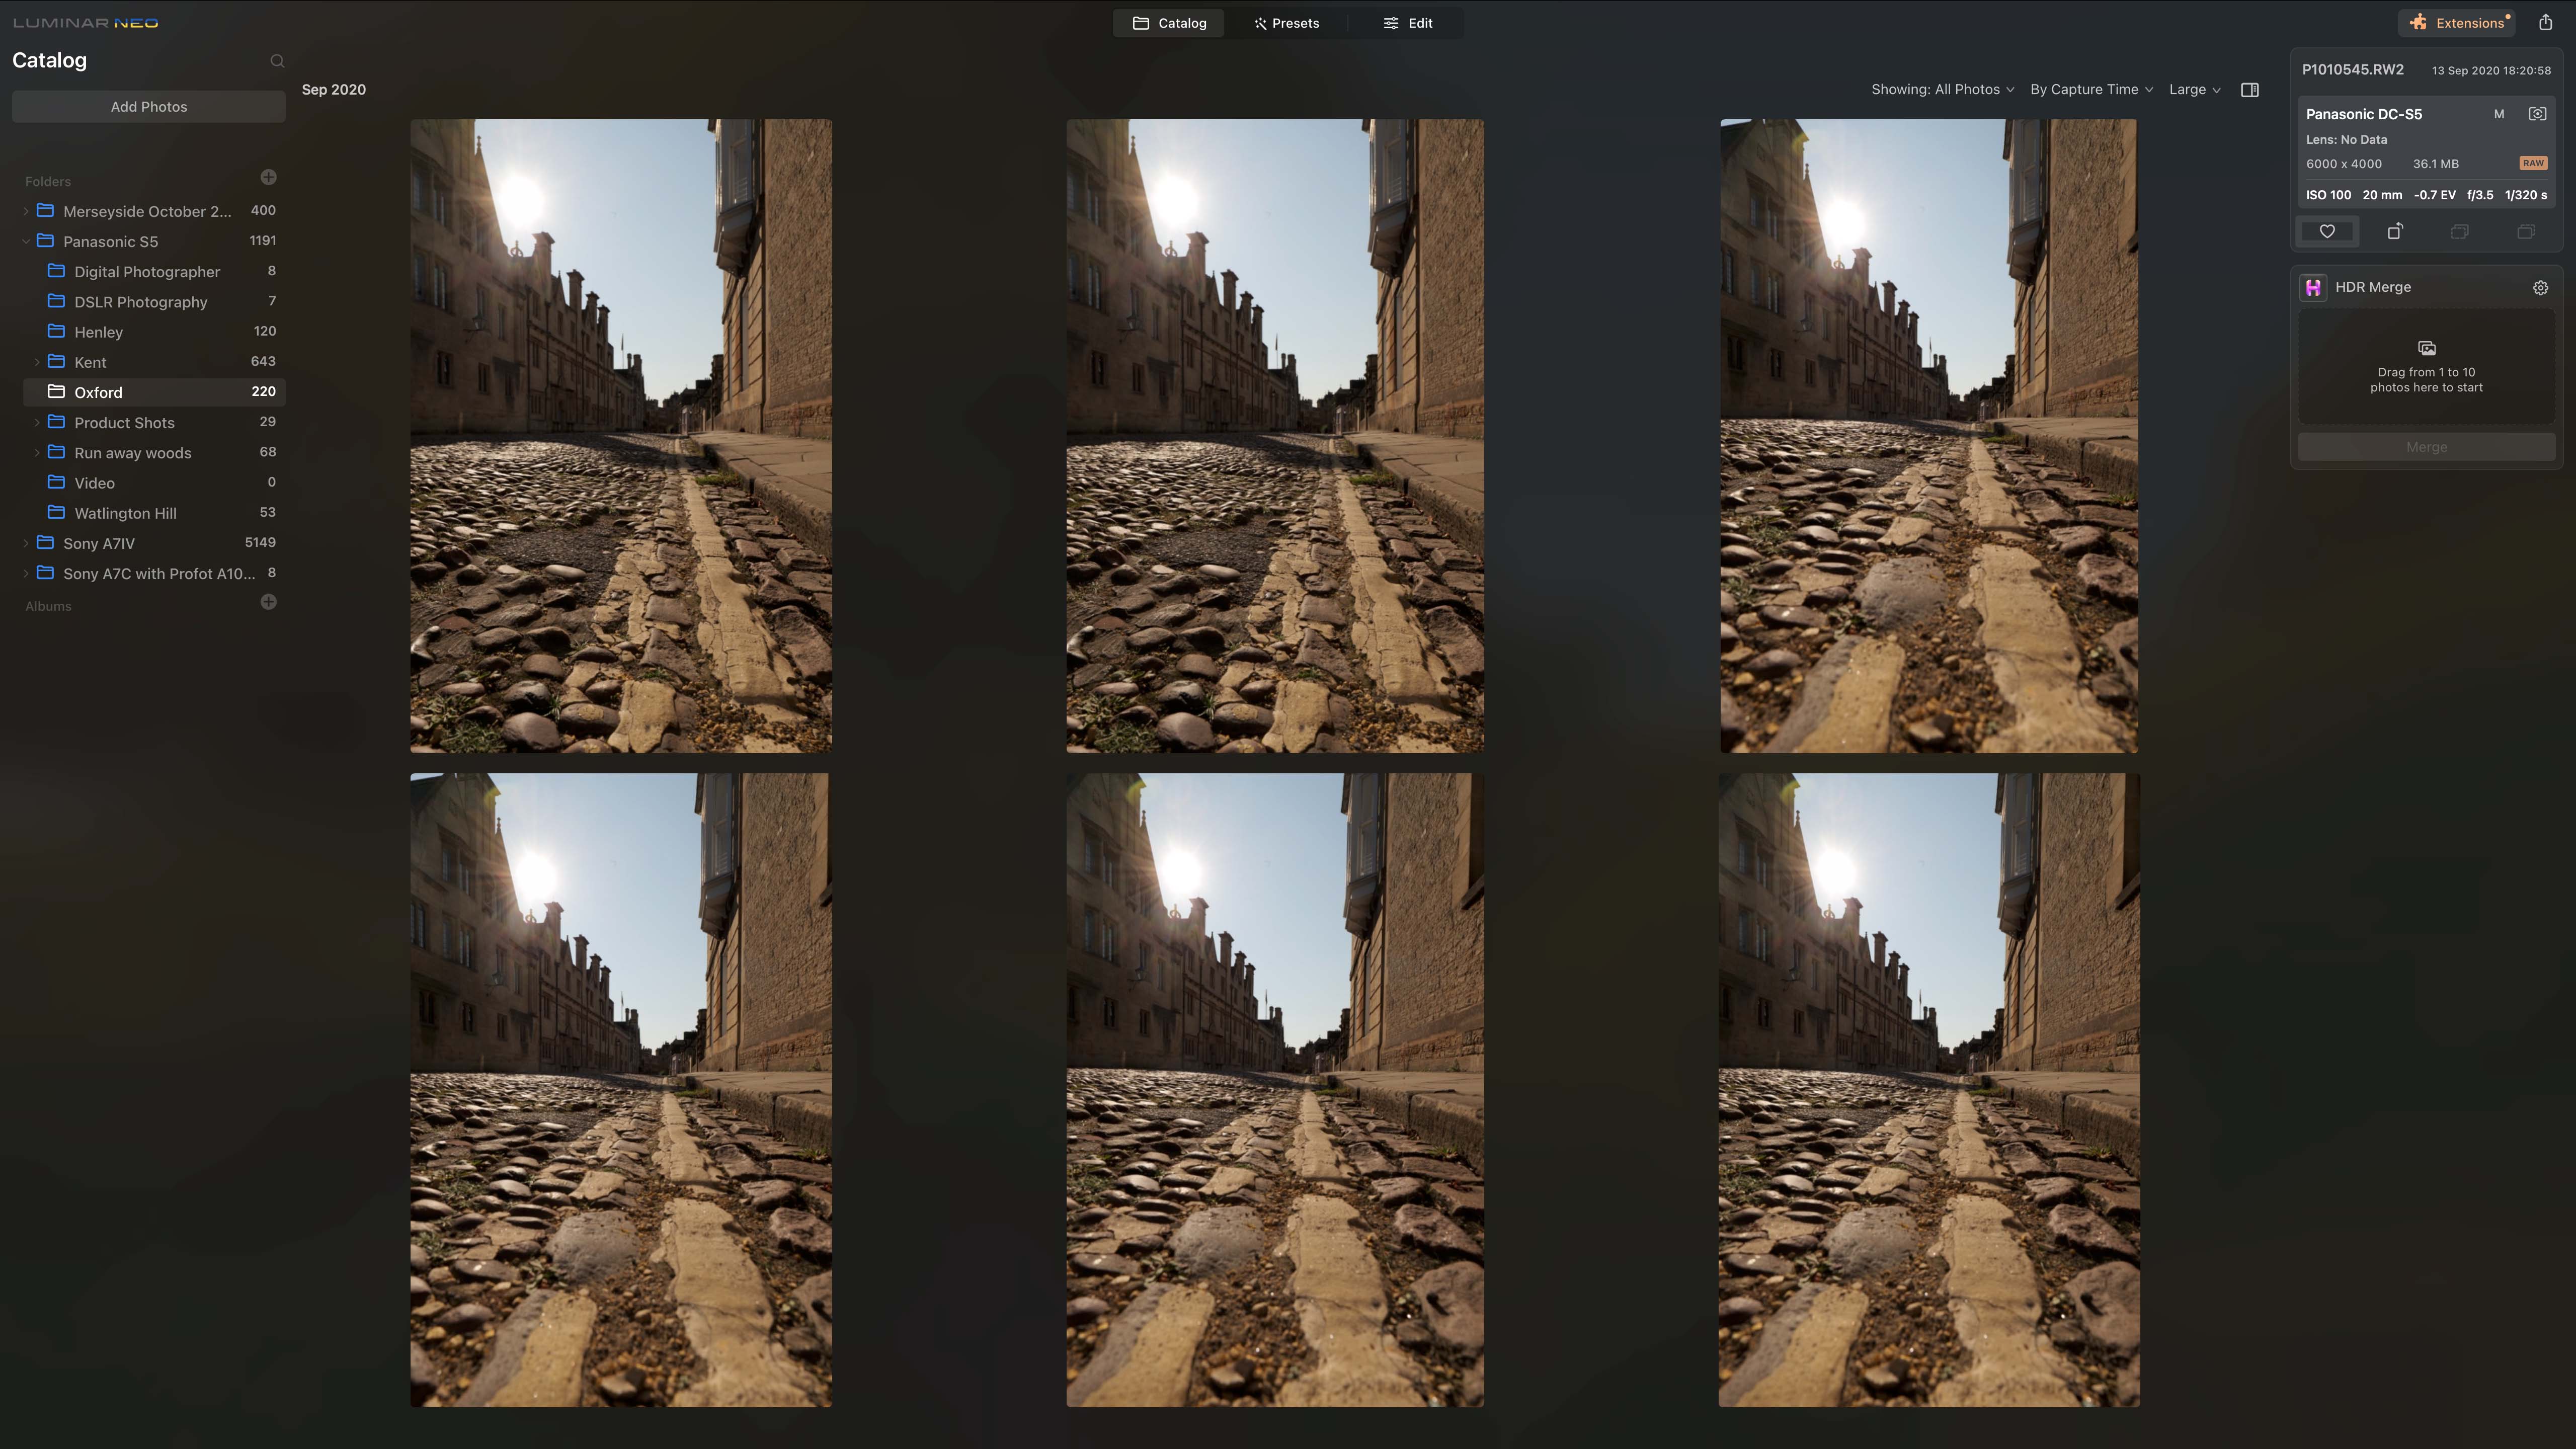Click the rotate photo icon in info panel

(2394, 231)
